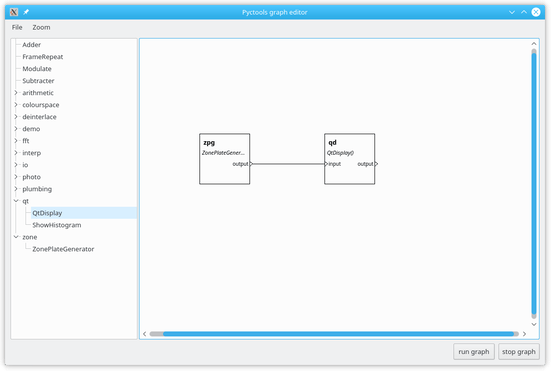
Task: Select ZonePlateGenerator in the tree
Action: point(63,249)
